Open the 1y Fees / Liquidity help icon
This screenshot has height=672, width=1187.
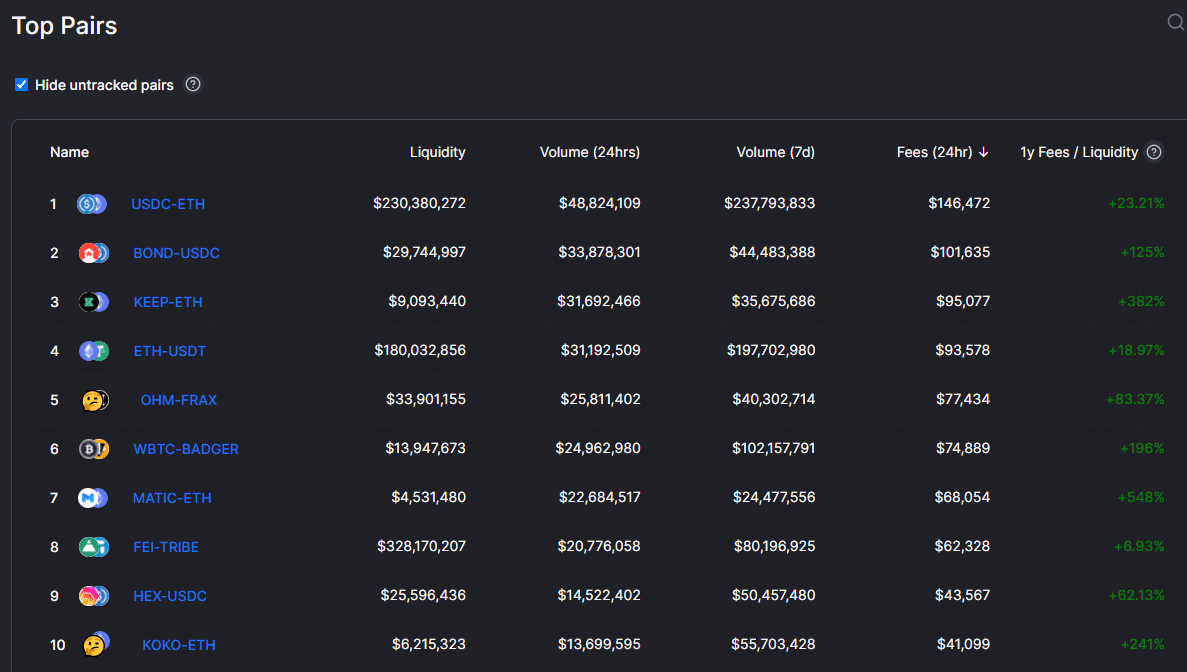1154,152
